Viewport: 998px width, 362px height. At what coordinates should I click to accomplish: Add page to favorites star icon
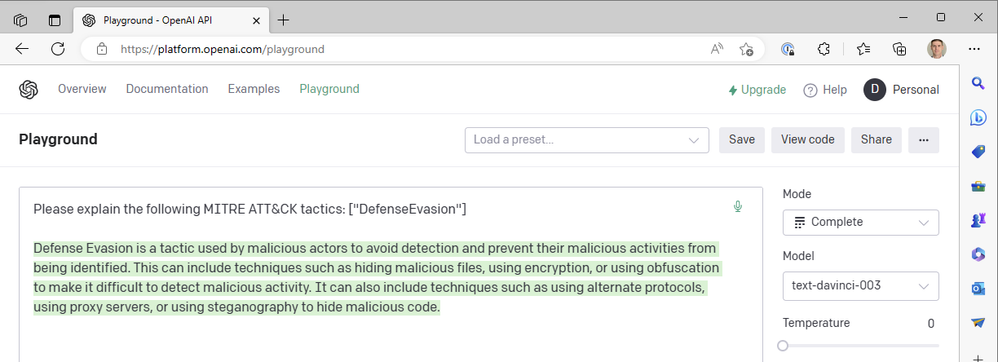click(747, 49)
